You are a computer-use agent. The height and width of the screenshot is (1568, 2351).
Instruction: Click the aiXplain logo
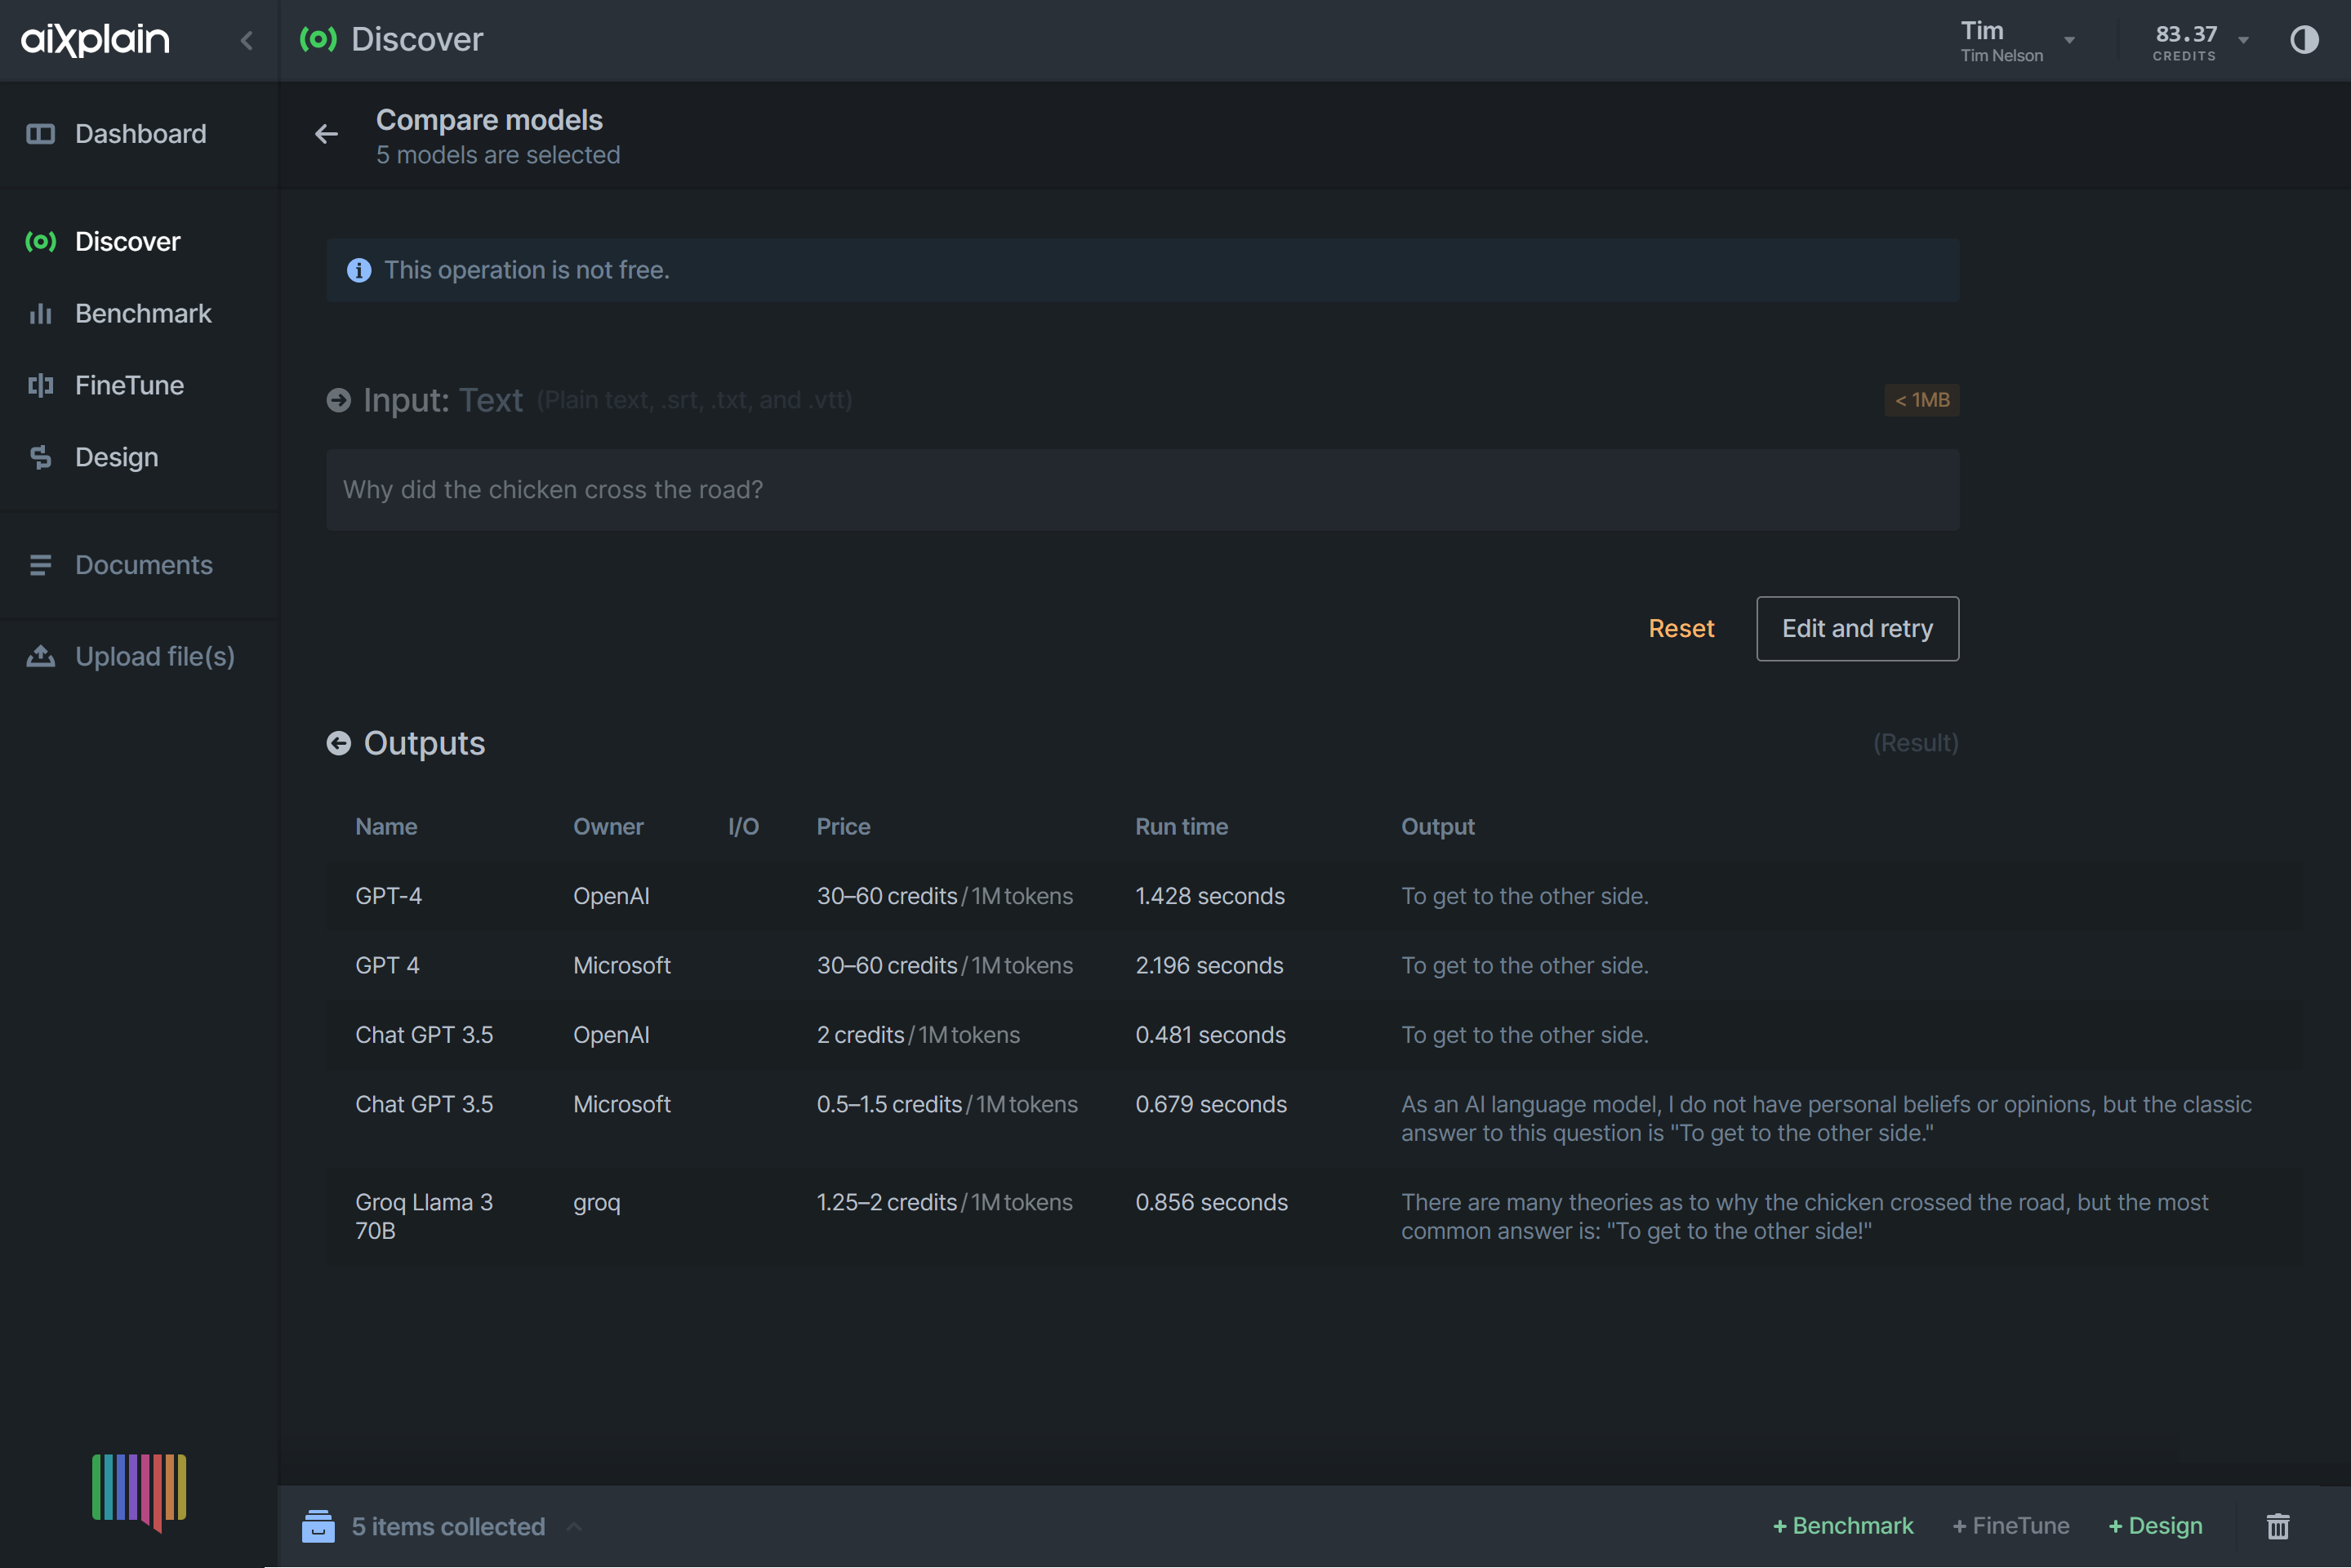pos(95,39)
